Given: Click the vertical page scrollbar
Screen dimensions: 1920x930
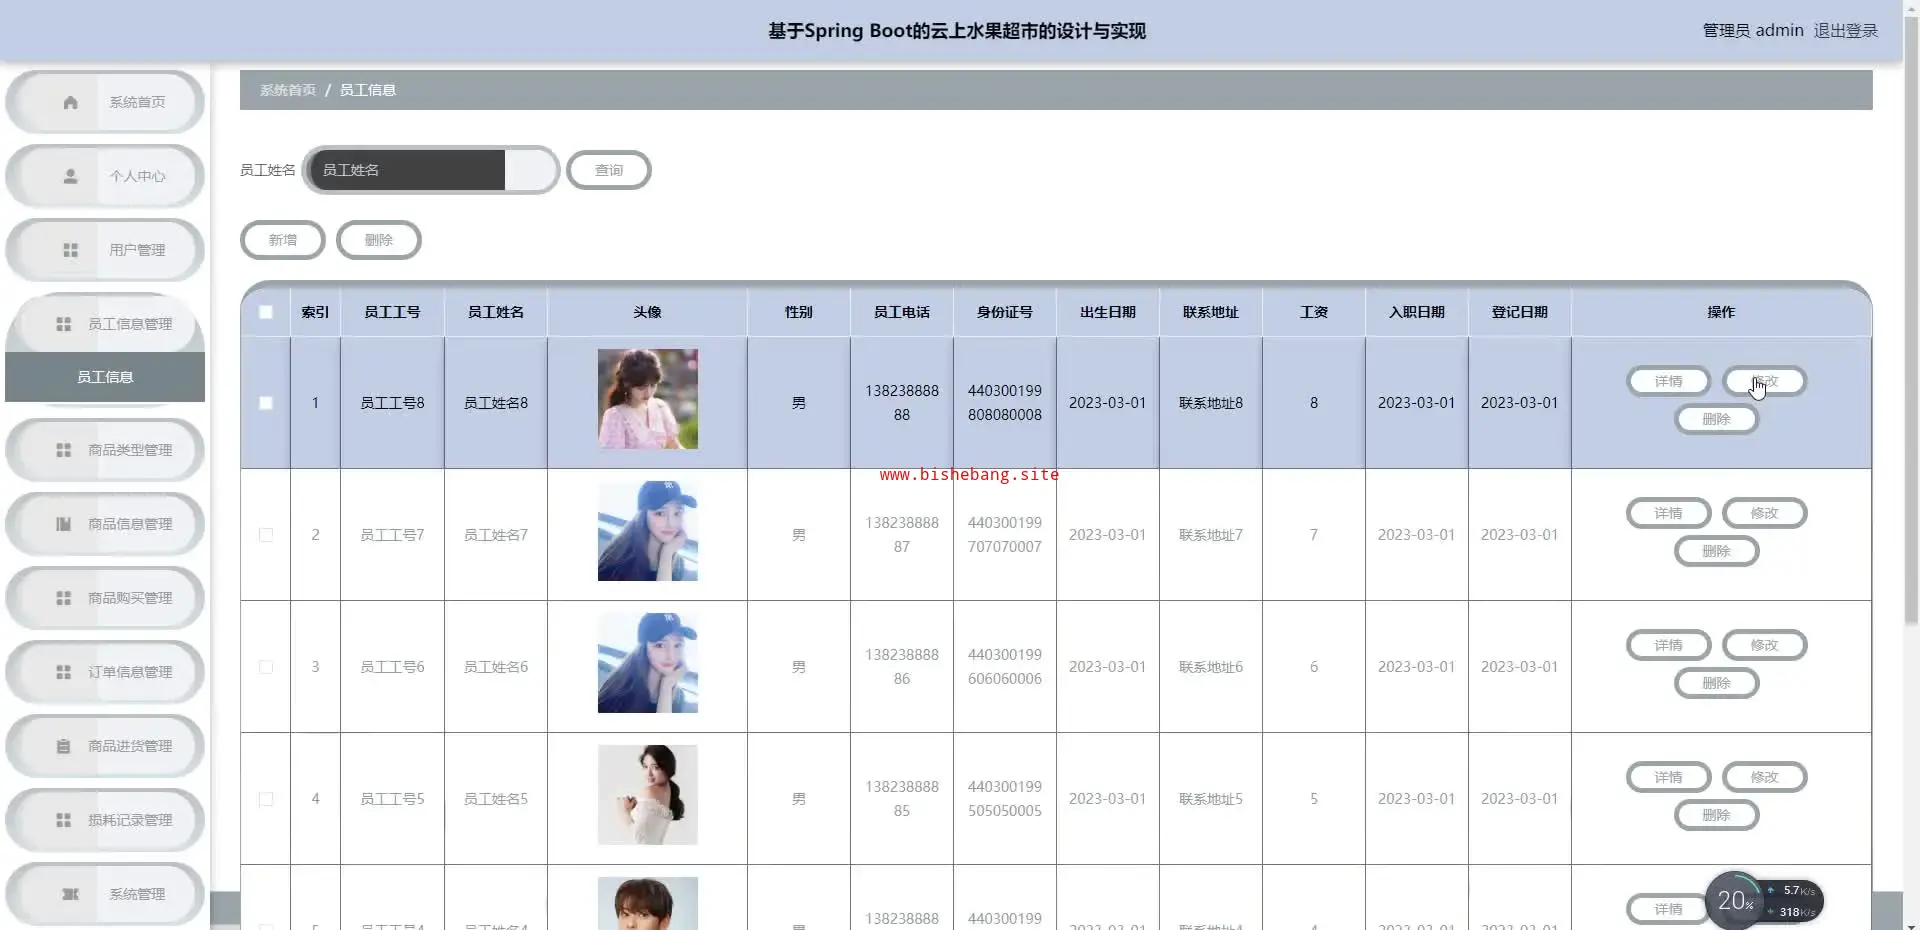Looking at the screenshot, I should click(1911, 320).
